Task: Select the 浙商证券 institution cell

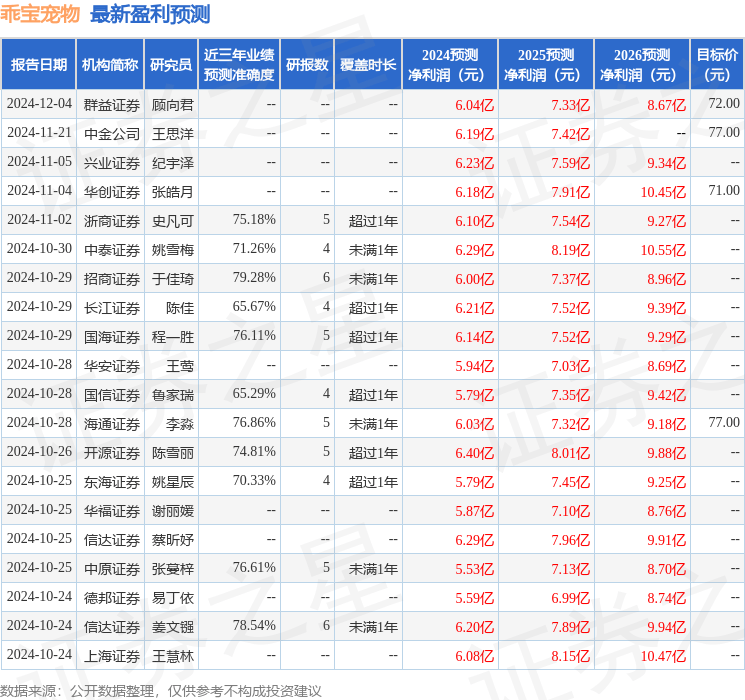Action: coord(112,221)
